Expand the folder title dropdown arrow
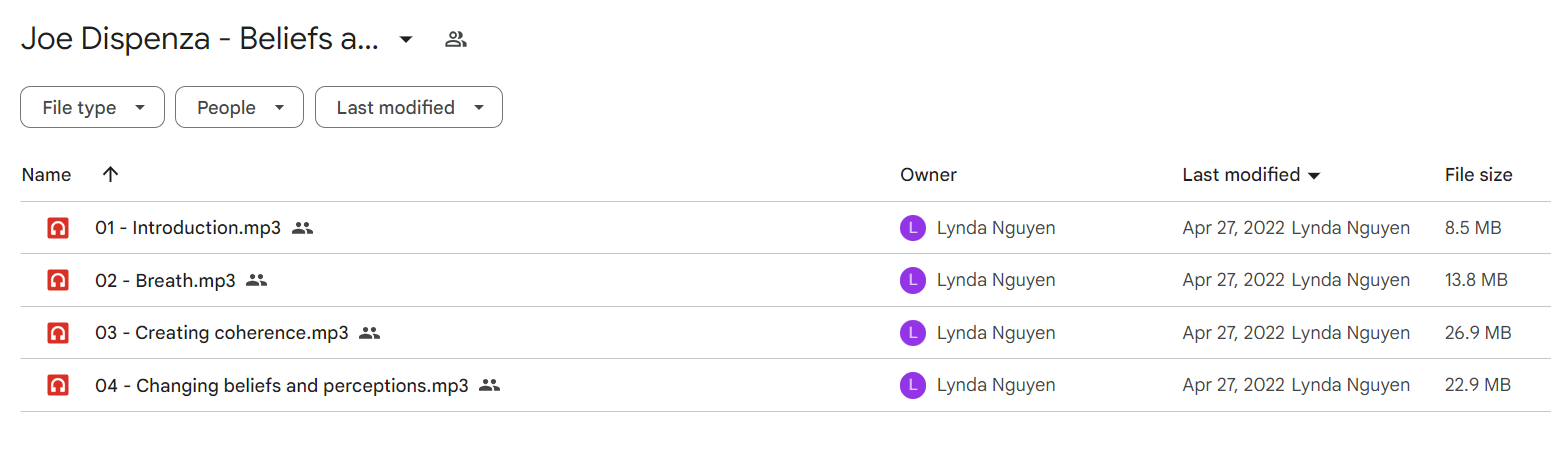 pyautogui.click(x=406, y=40)
